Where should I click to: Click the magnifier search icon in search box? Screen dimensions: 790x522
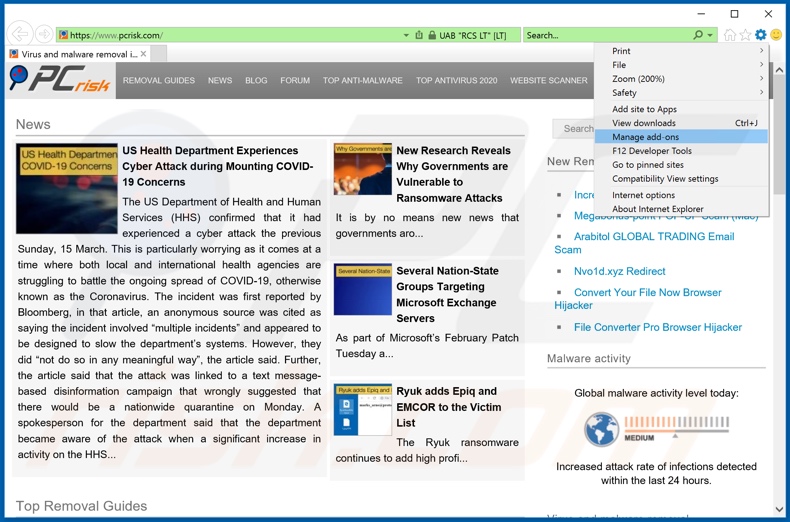698,35
